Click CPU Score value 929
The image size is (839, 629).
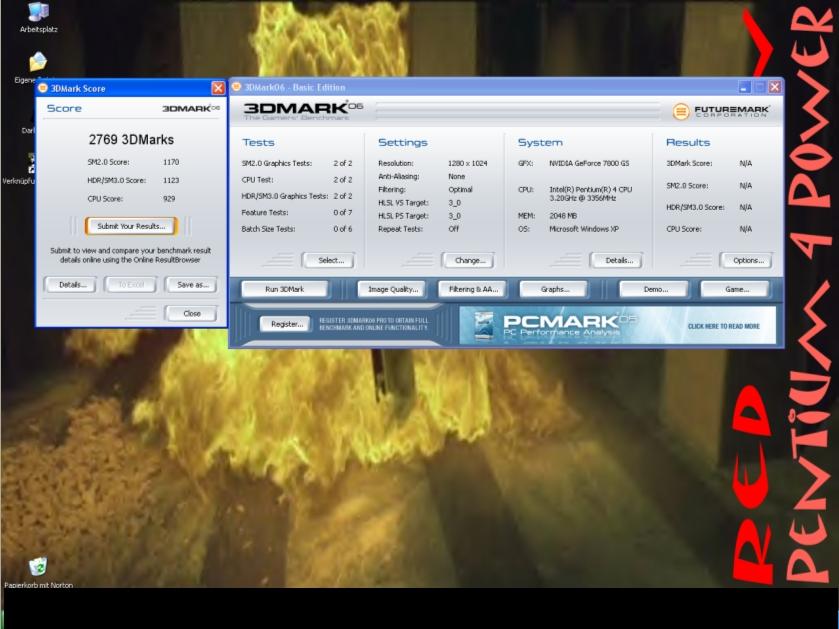tap(169, 198)
